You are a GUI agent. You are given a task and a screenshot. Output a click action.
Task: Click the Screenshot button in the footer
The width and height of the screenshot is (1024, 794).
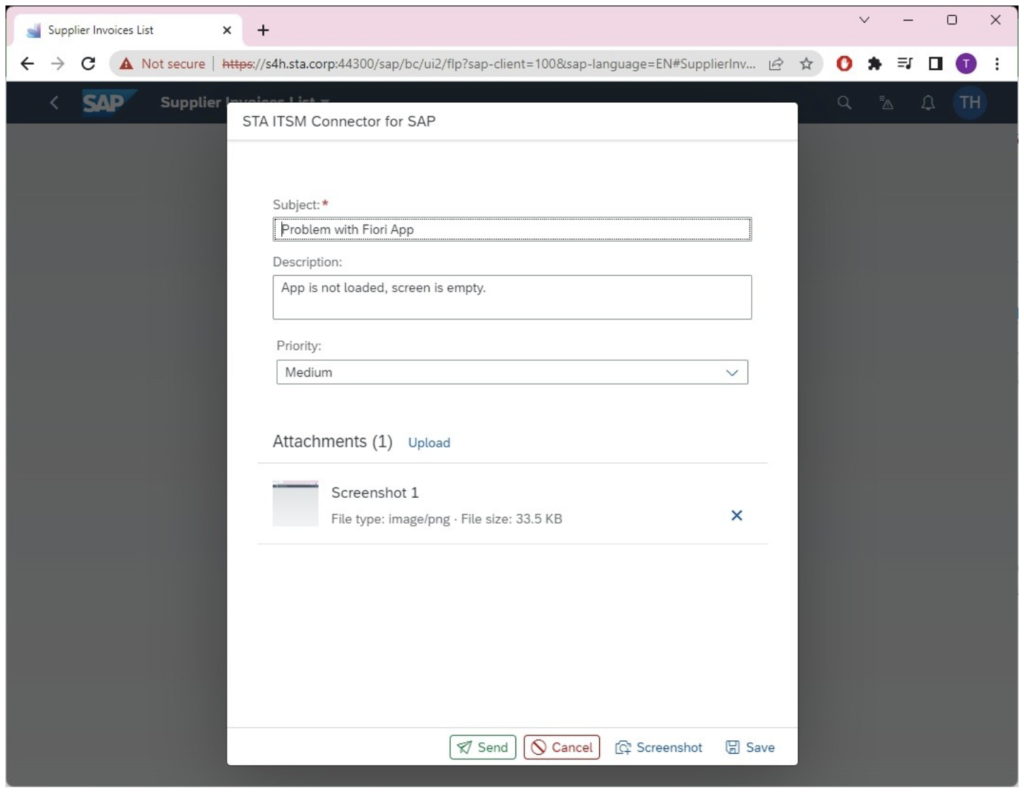(659, 747)
